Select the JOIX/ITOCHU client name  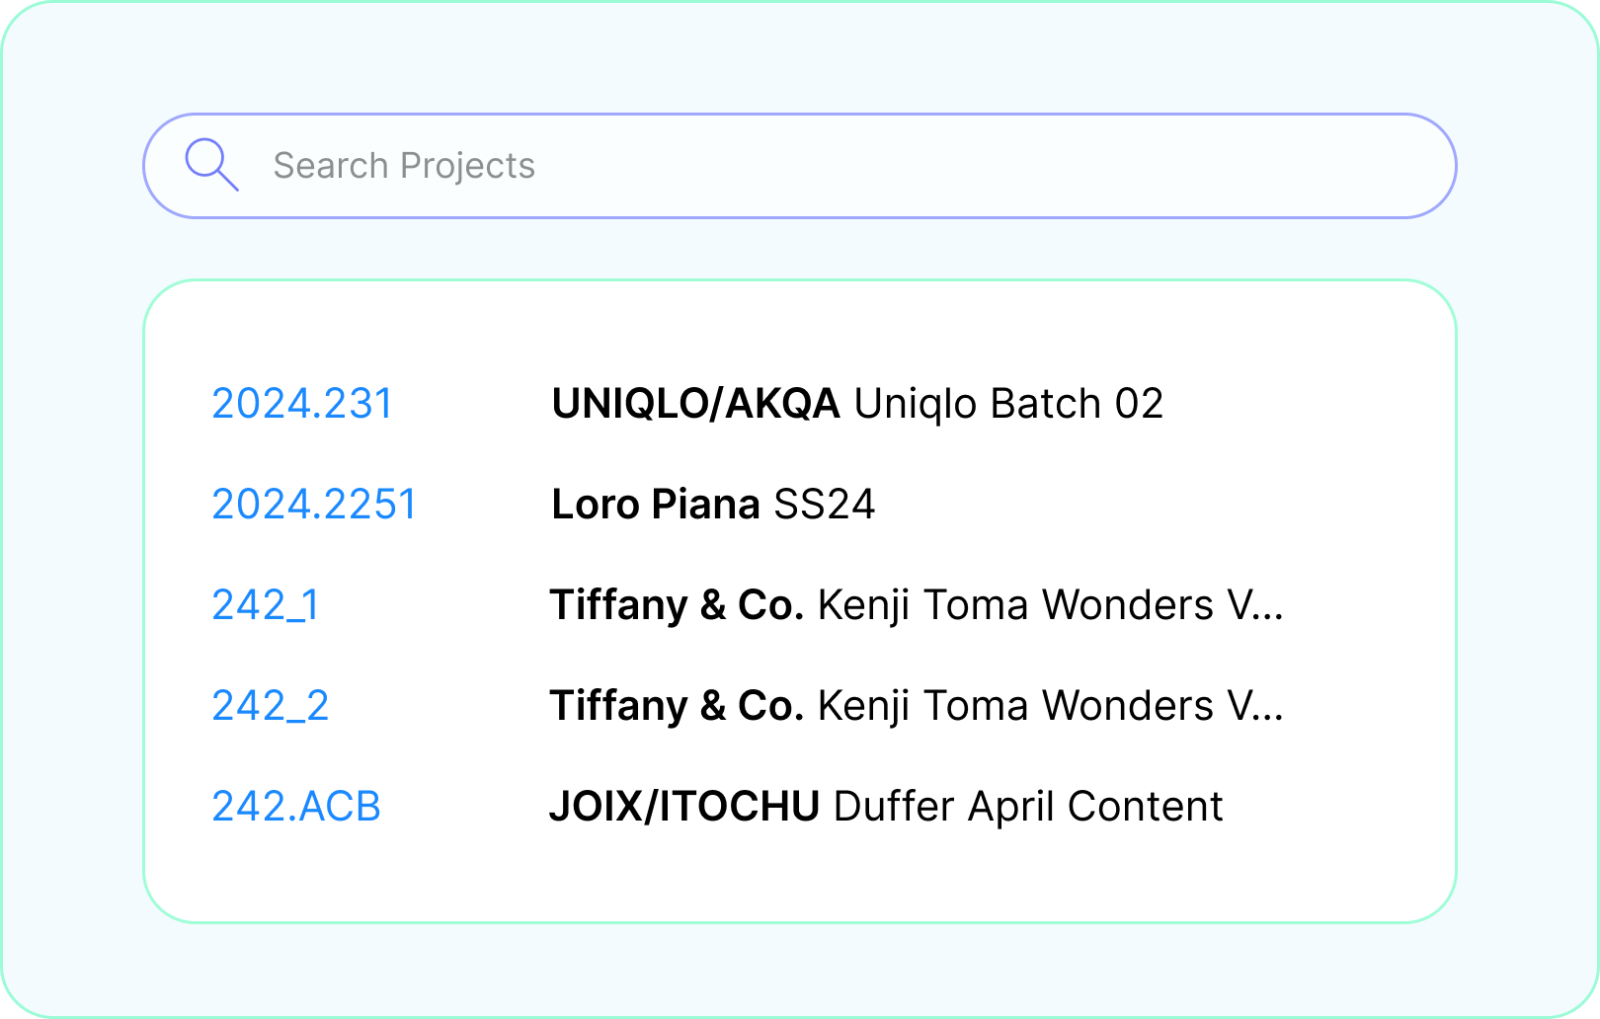[x=684, y=806]
